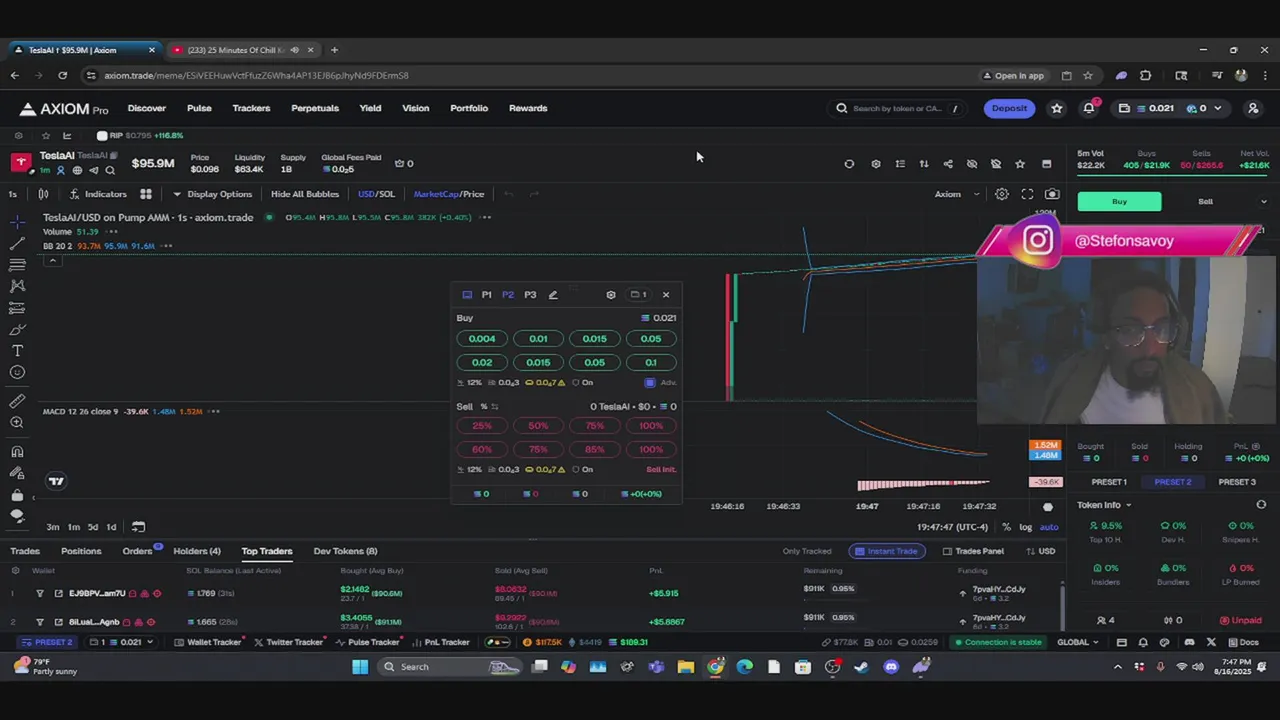1280x720 pixels.
Task: Take a chart snapshot with camera icon
Action: point(1052,194)
